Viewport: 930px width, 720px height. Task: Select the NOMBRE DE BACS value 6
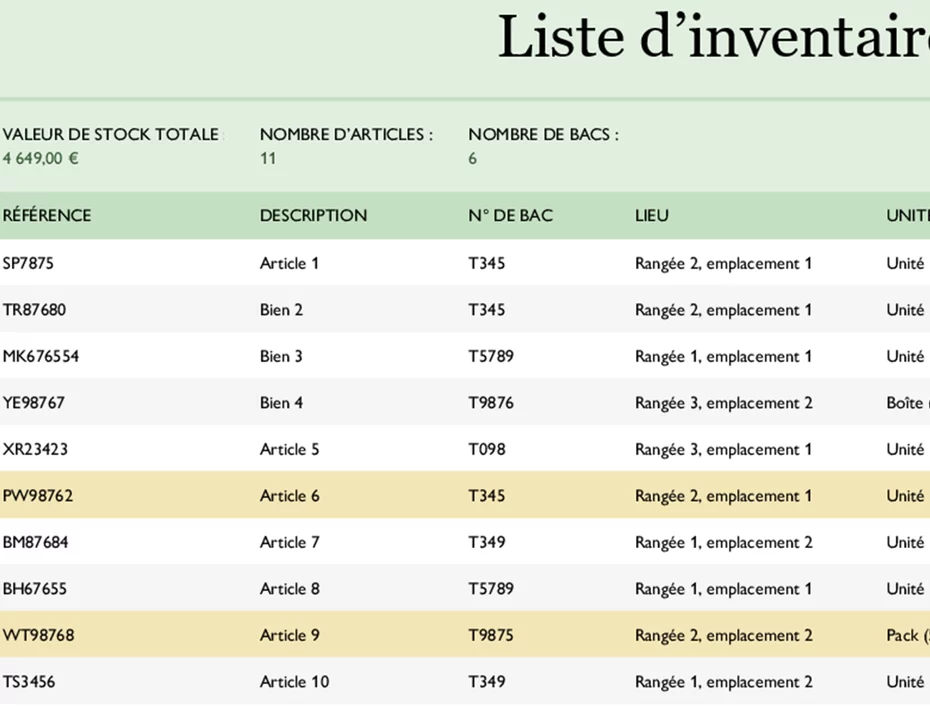[x=473, y=158]
